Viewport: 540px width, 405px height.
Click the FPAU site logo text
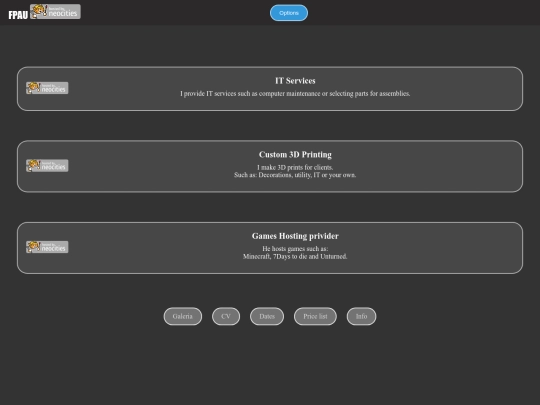point(18,15)
